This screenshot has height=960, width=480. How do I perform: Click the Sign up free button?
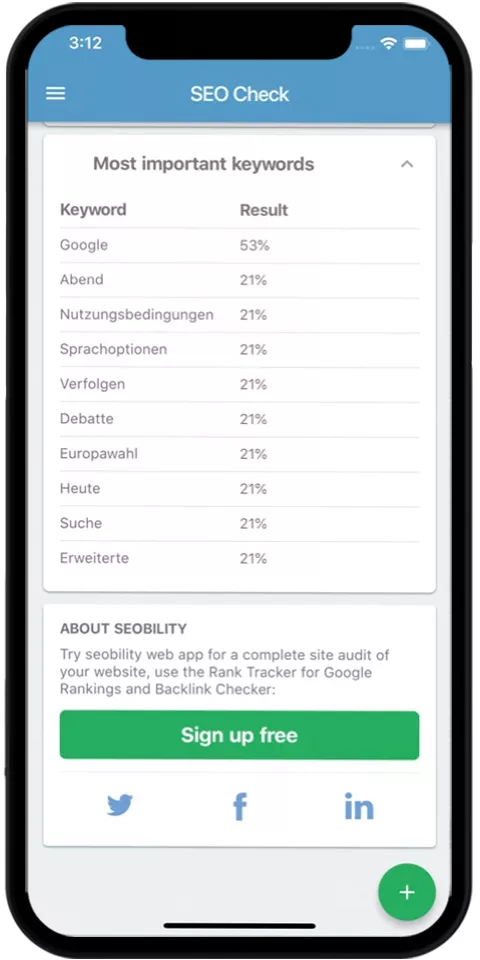pos(239,735)
